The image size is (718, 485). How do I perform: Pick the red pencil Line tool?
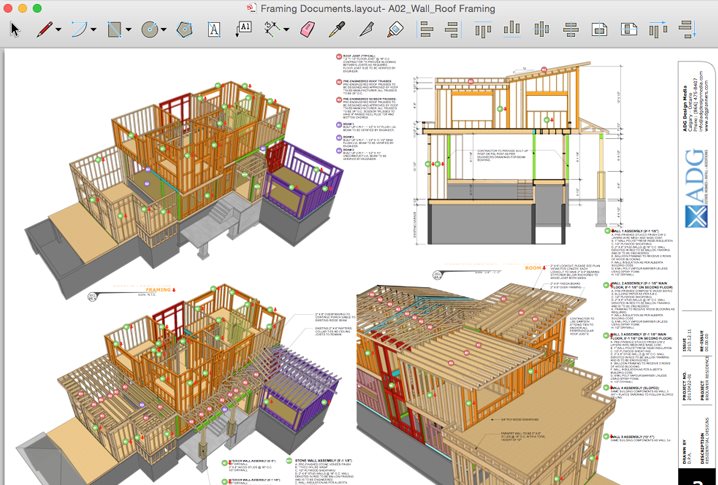(44, 29)
